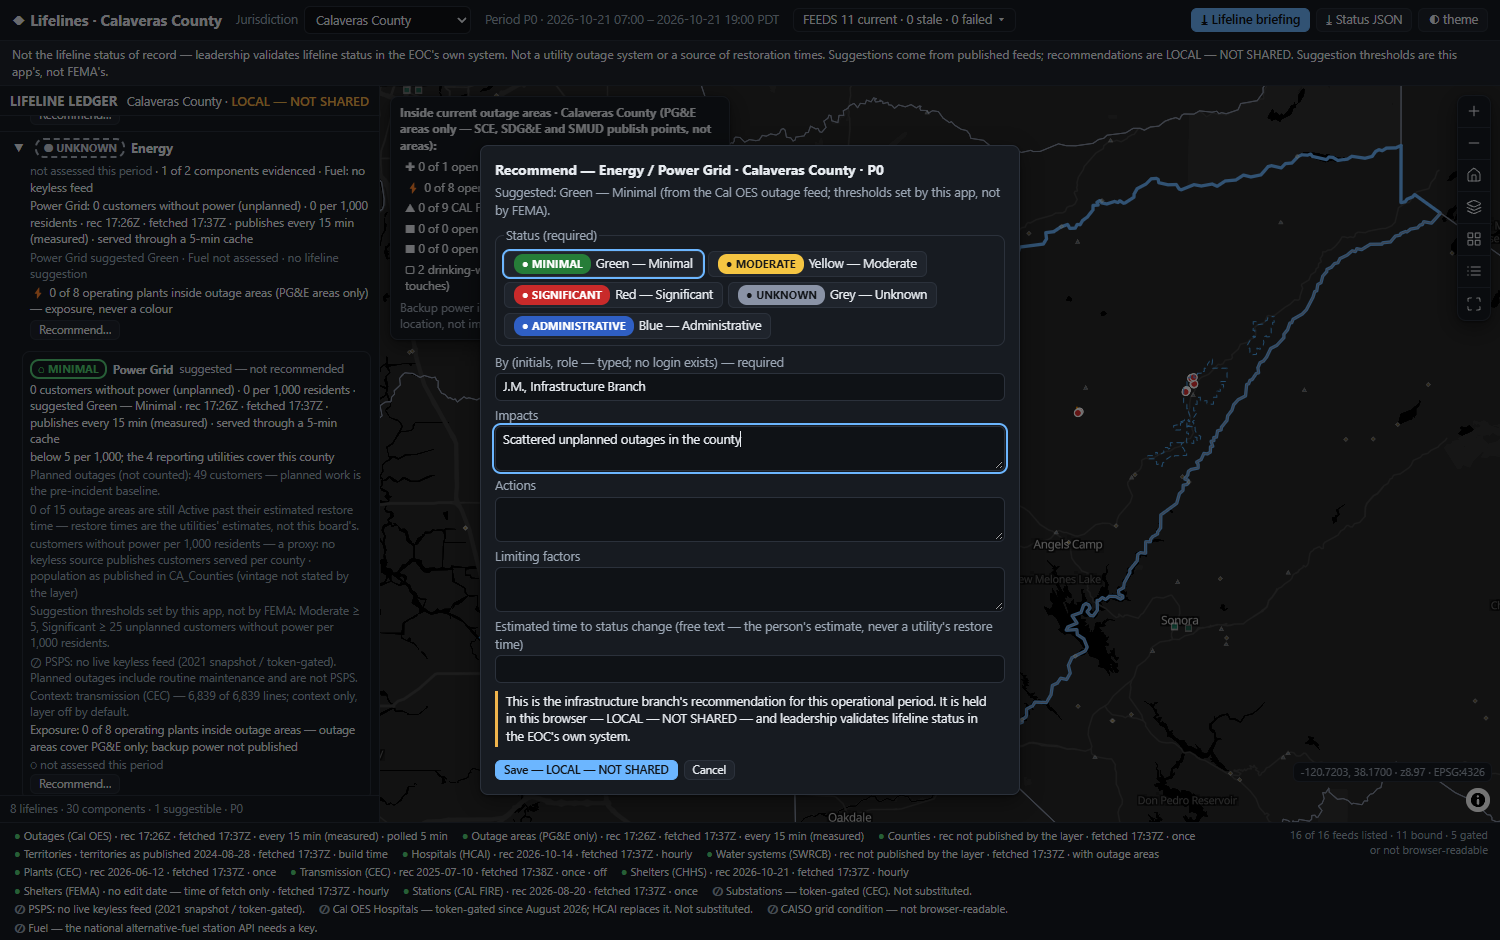1500x940 pixels.
Task: Click the Estimated time to status change field
Action: (750, 669)
